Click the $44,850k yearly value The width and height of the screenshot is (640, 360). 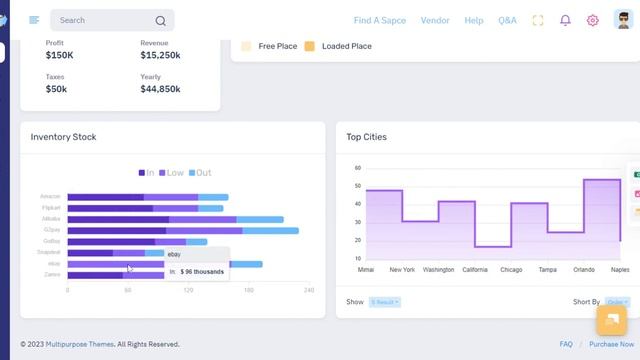click(x=160, y=89)
